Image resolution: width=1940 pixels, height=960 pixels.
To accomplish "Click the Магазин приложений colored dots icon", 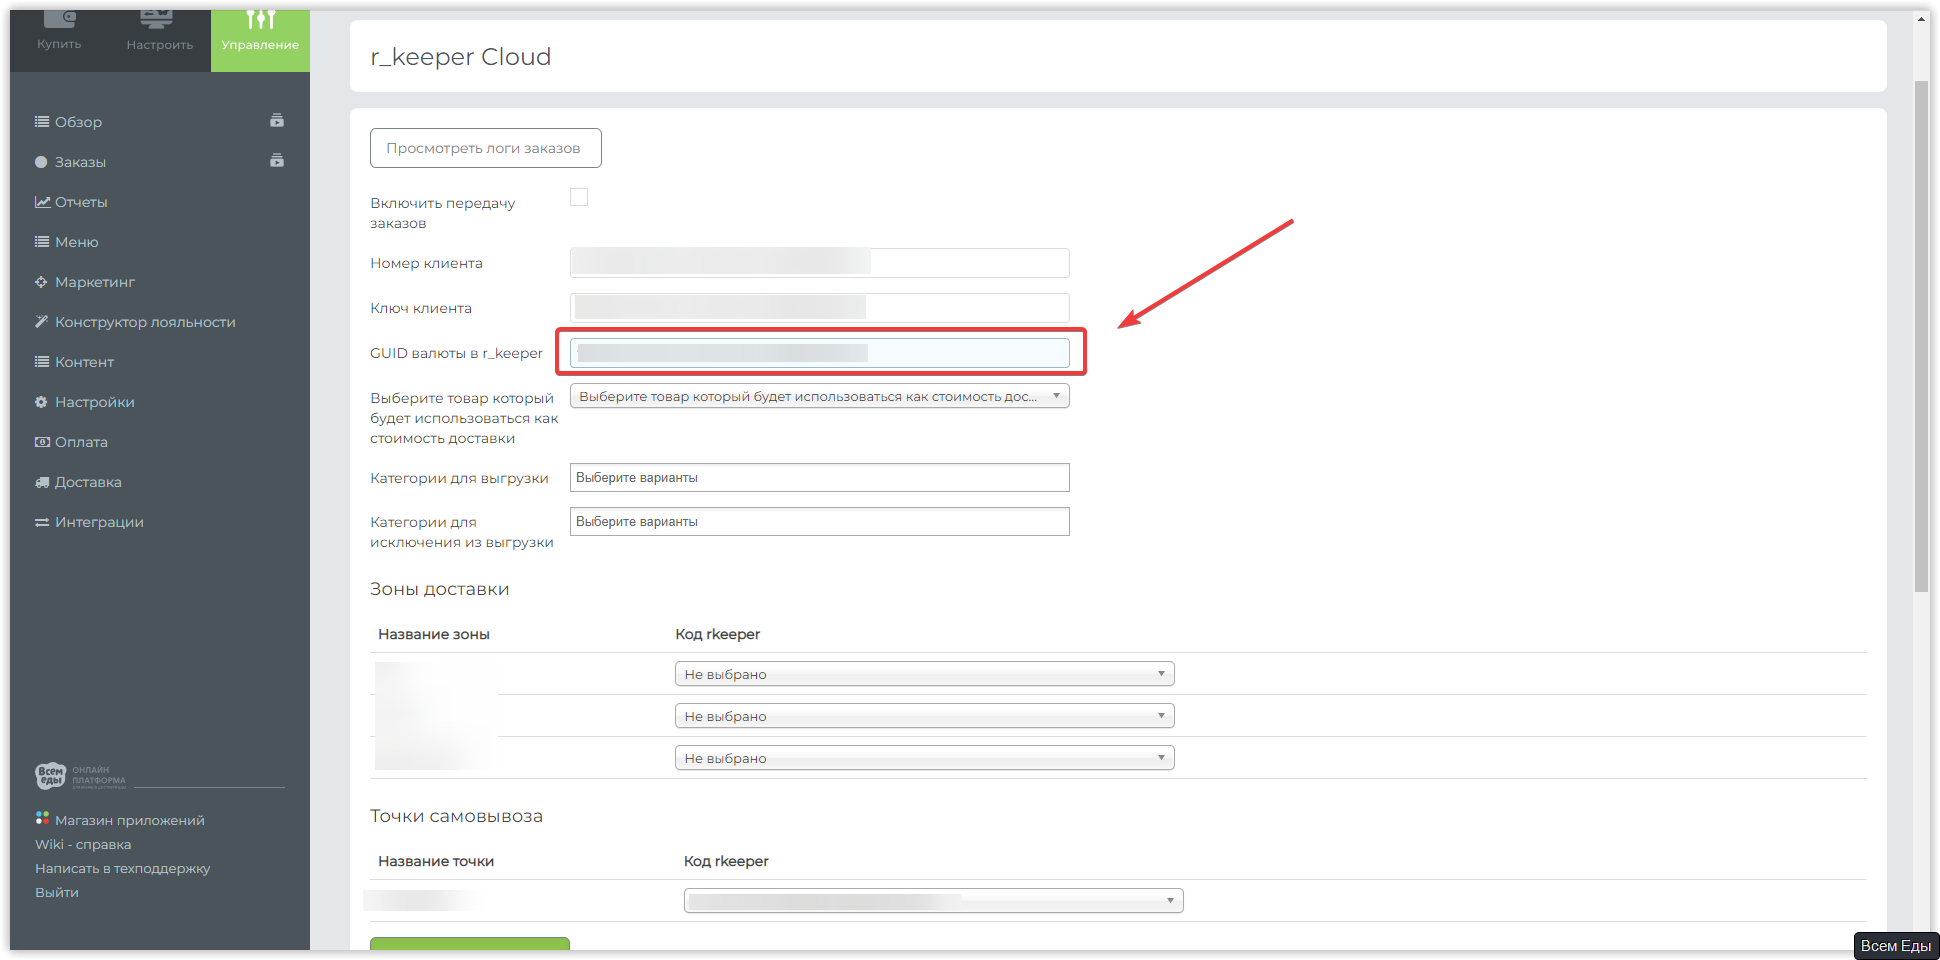I will click(42, 818).
